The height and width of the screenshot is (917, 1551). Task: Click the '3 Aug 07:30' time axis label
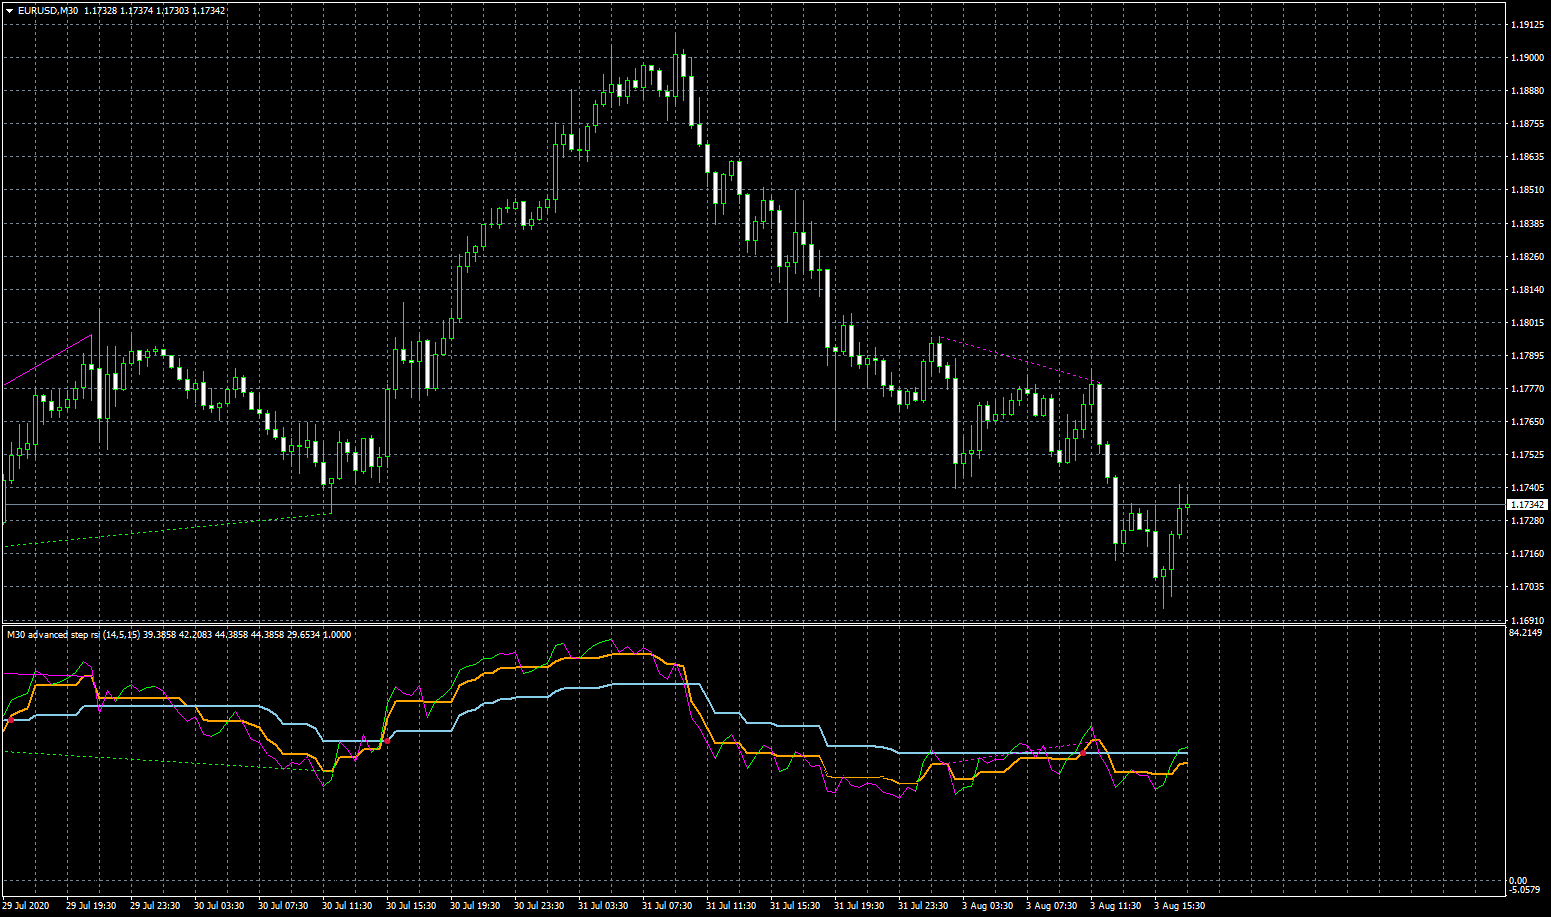coord(1052,906)
